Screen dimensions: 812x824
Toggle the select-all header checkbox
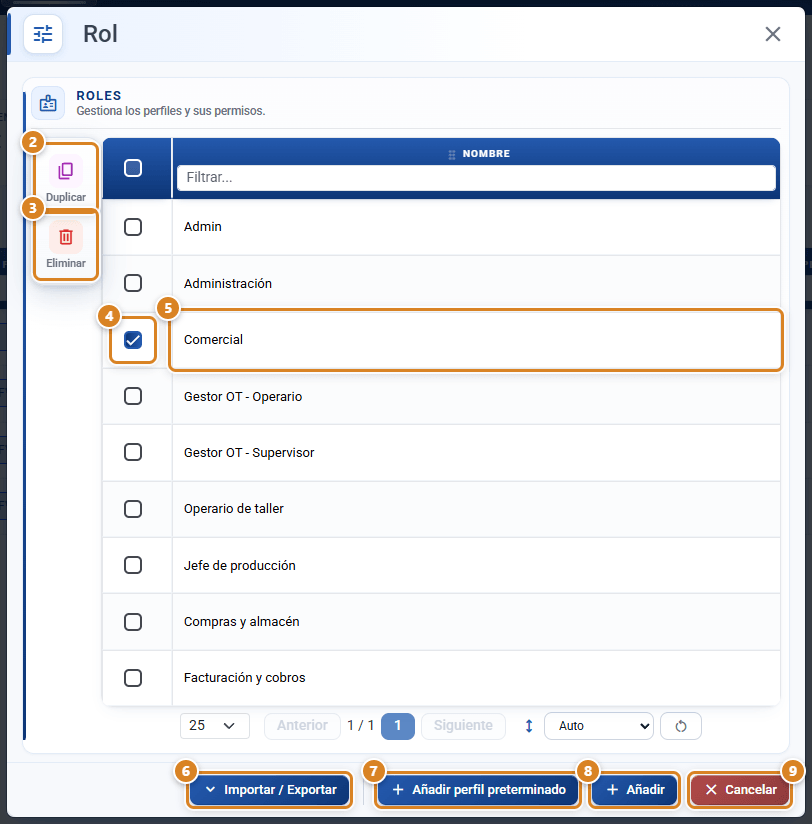133,168
